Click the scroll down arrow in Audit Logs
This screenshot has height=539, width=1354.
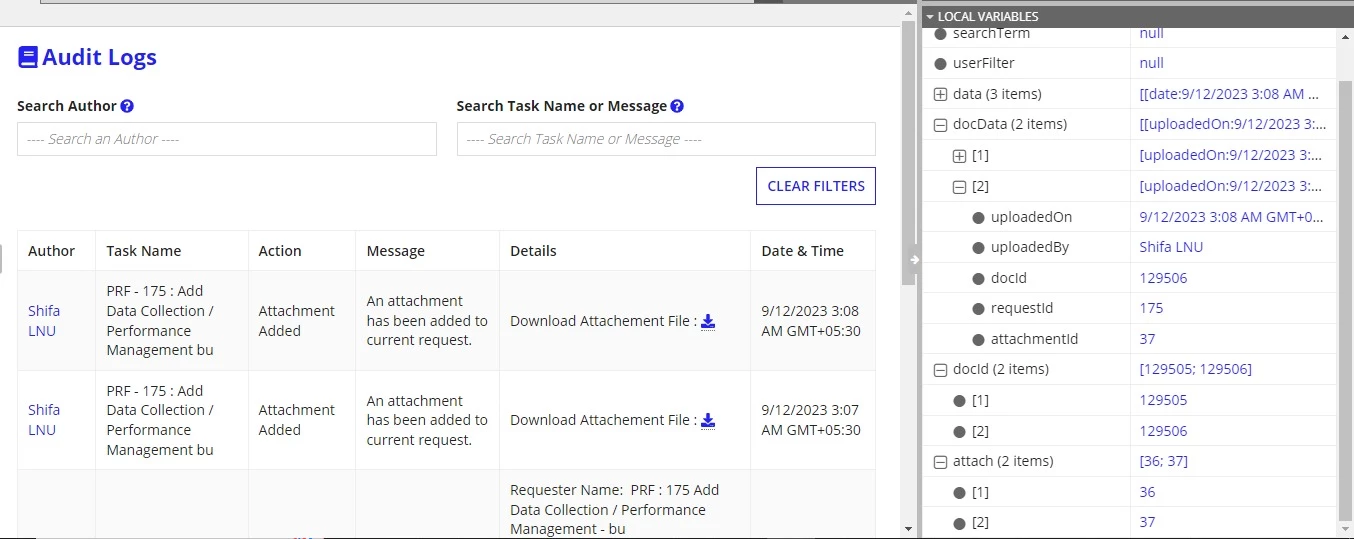point(908,529)
